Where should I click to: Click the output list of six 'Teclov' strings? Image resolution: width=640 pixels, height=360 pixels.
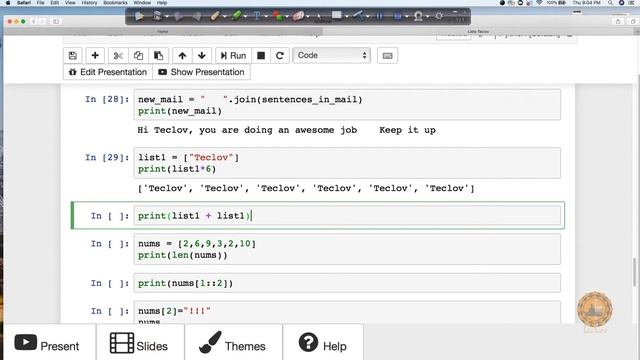(306, 189)
